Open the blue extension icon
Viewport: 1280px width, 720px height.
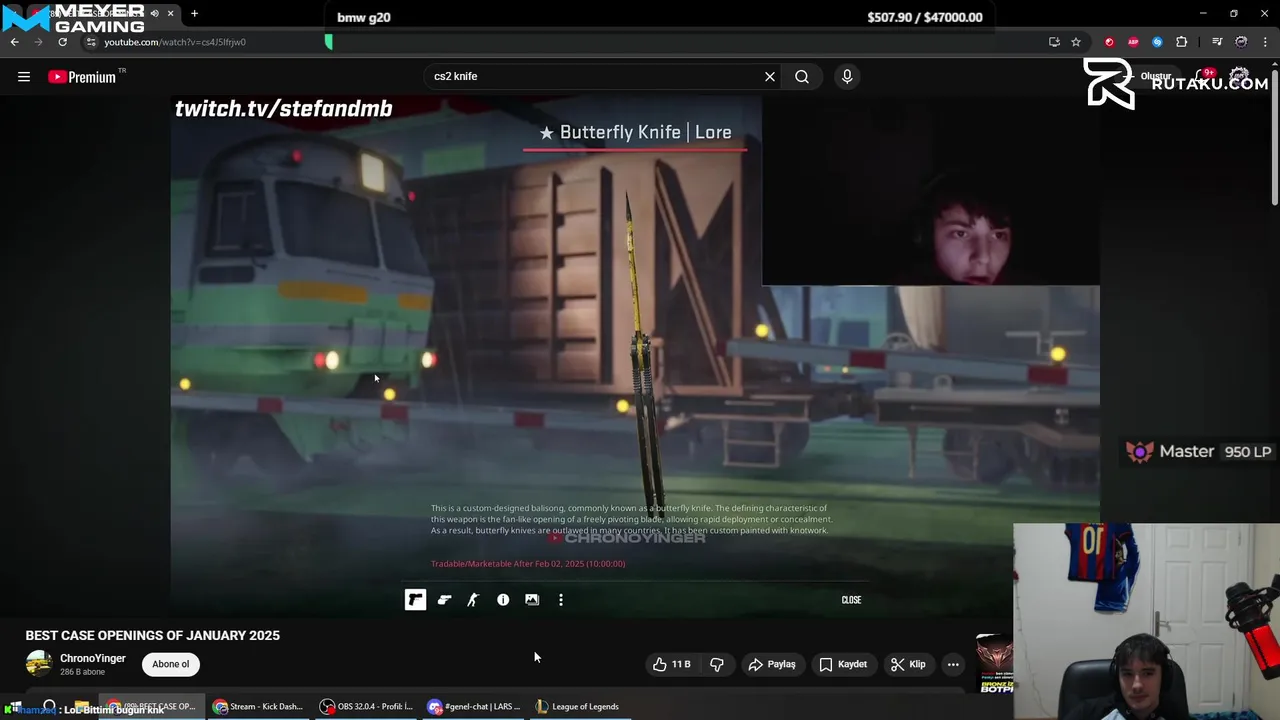coord(1157,42)
